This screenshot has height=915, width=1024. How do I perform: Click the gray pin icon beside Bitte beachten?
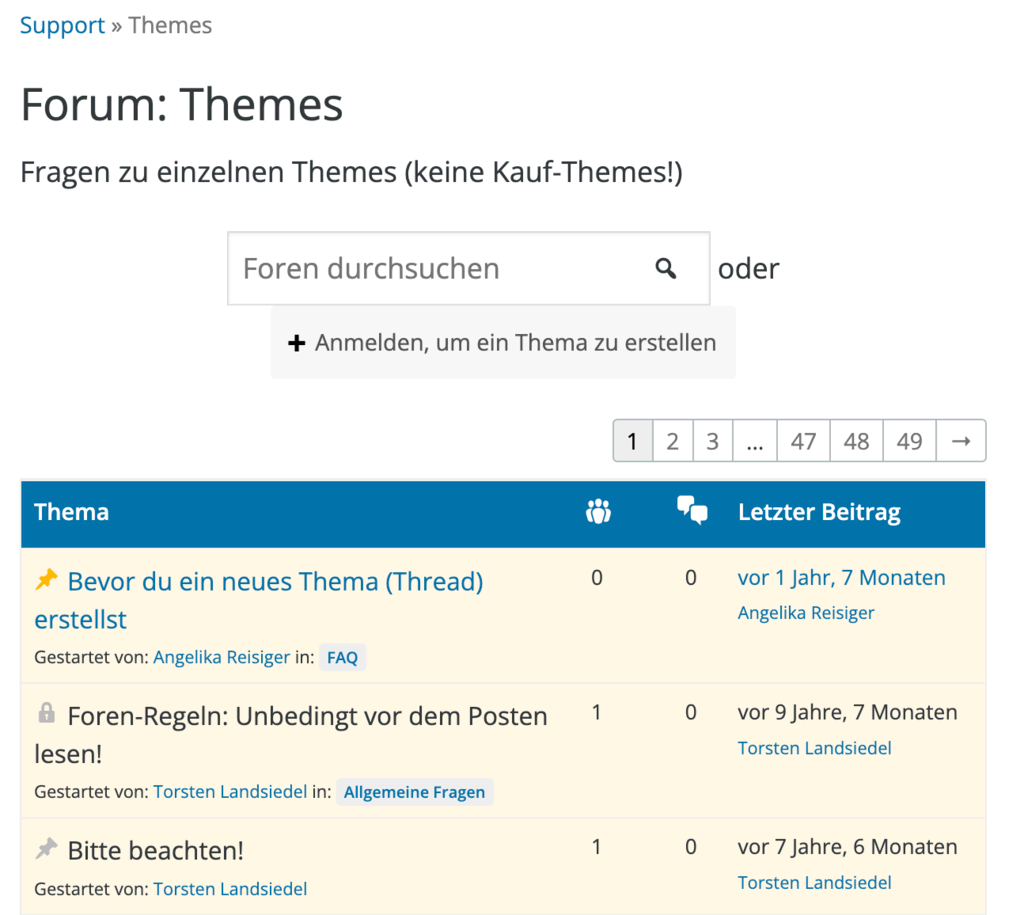[46, 850]
